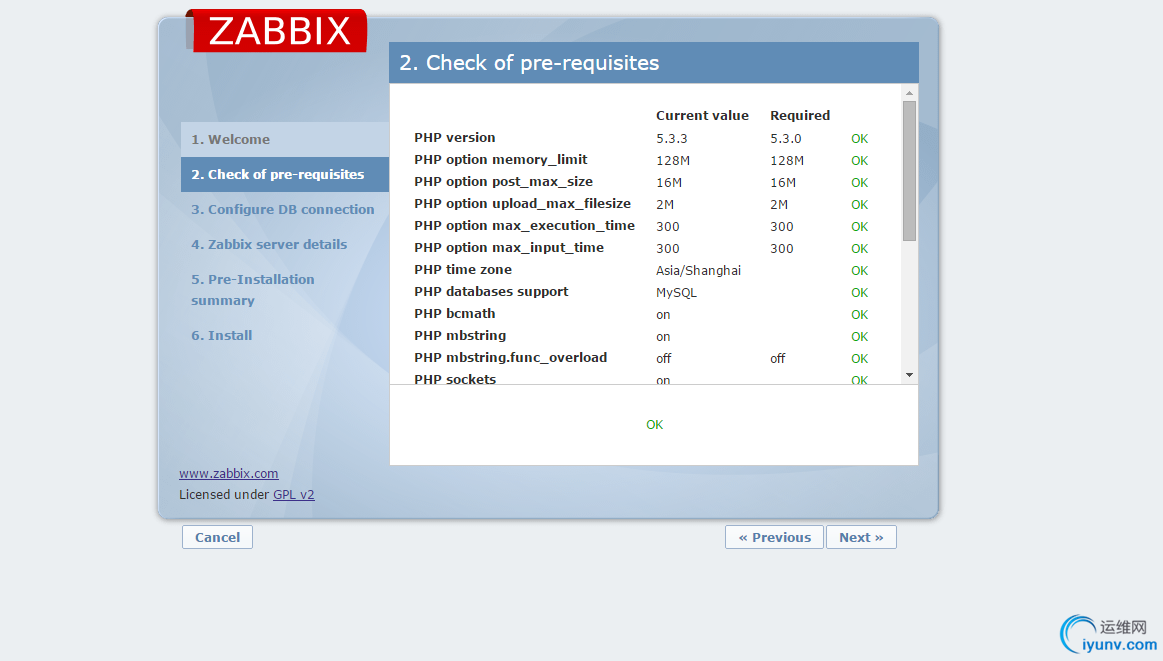Screen dimensions: 1163x661
Task: Click the PHP mbstring label
Action: coord(460,335)
